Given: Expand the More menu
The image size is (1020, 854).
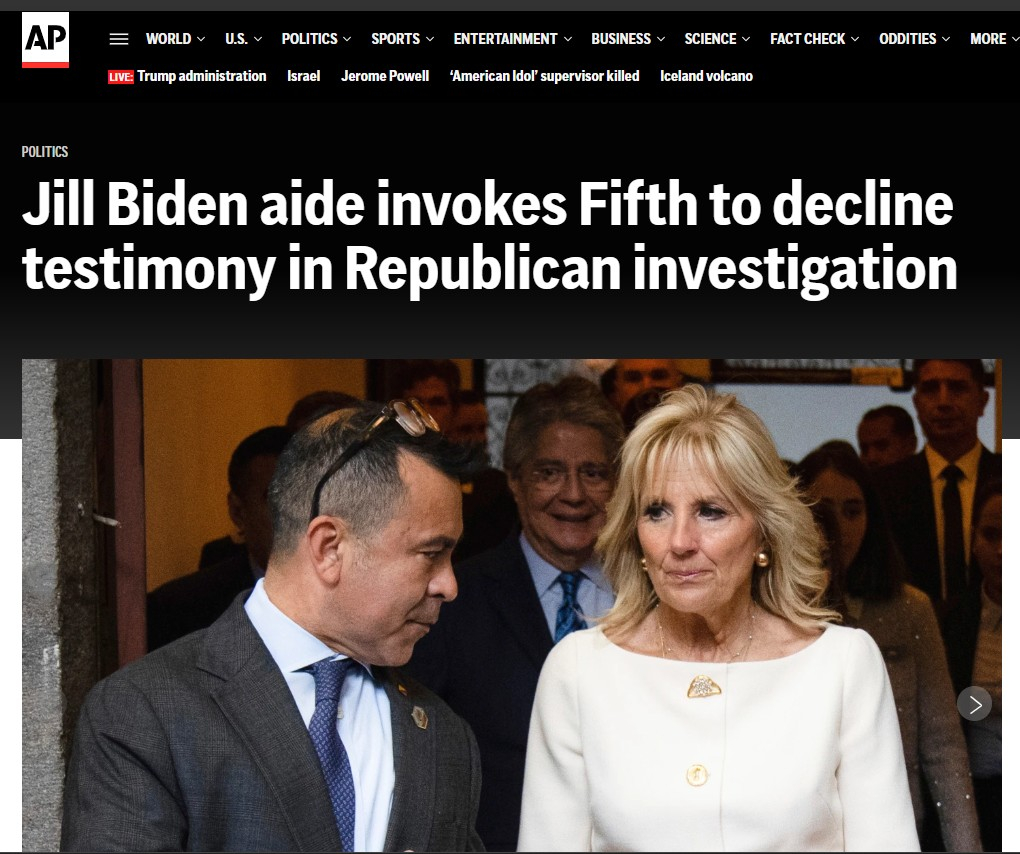Looking at the screenshot, I should click(x=994, y=39).
